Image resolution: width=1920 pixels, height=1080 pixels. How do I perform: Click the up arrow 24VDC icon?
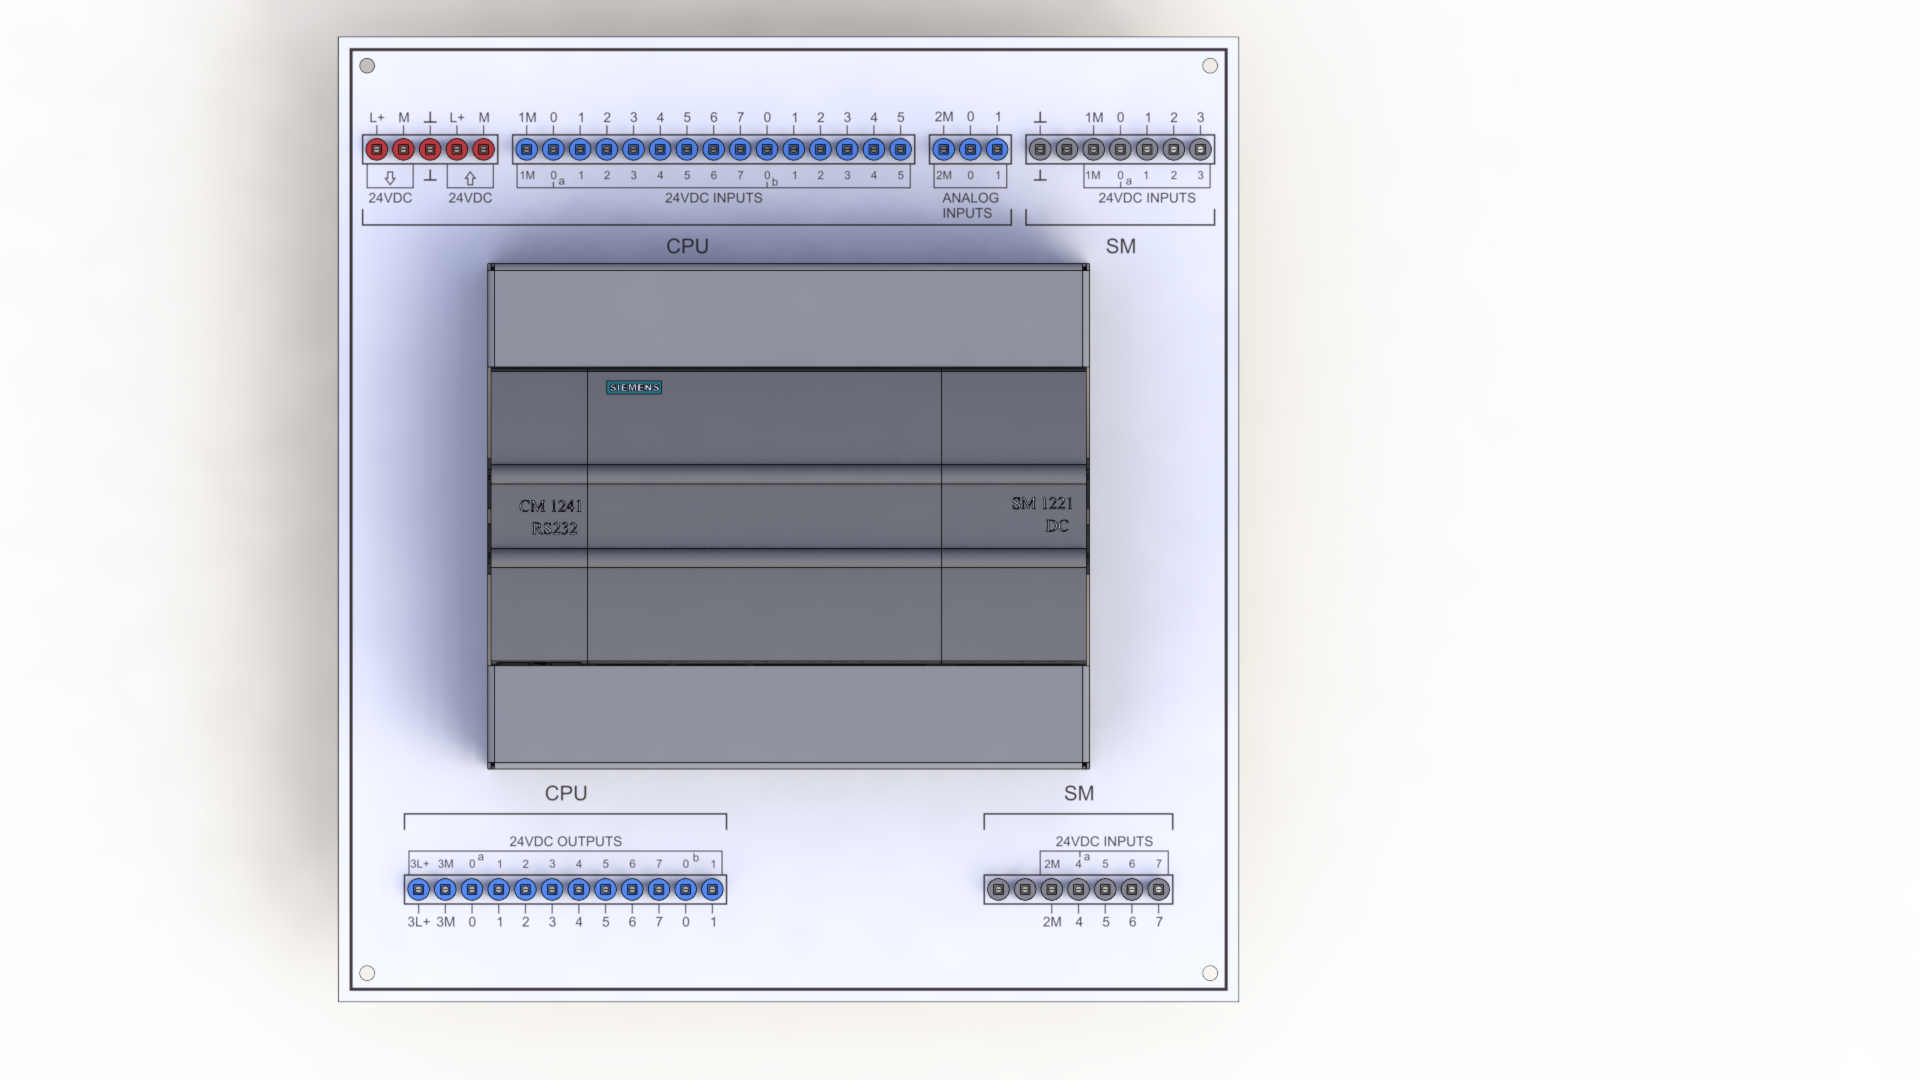tap(470, 178)
